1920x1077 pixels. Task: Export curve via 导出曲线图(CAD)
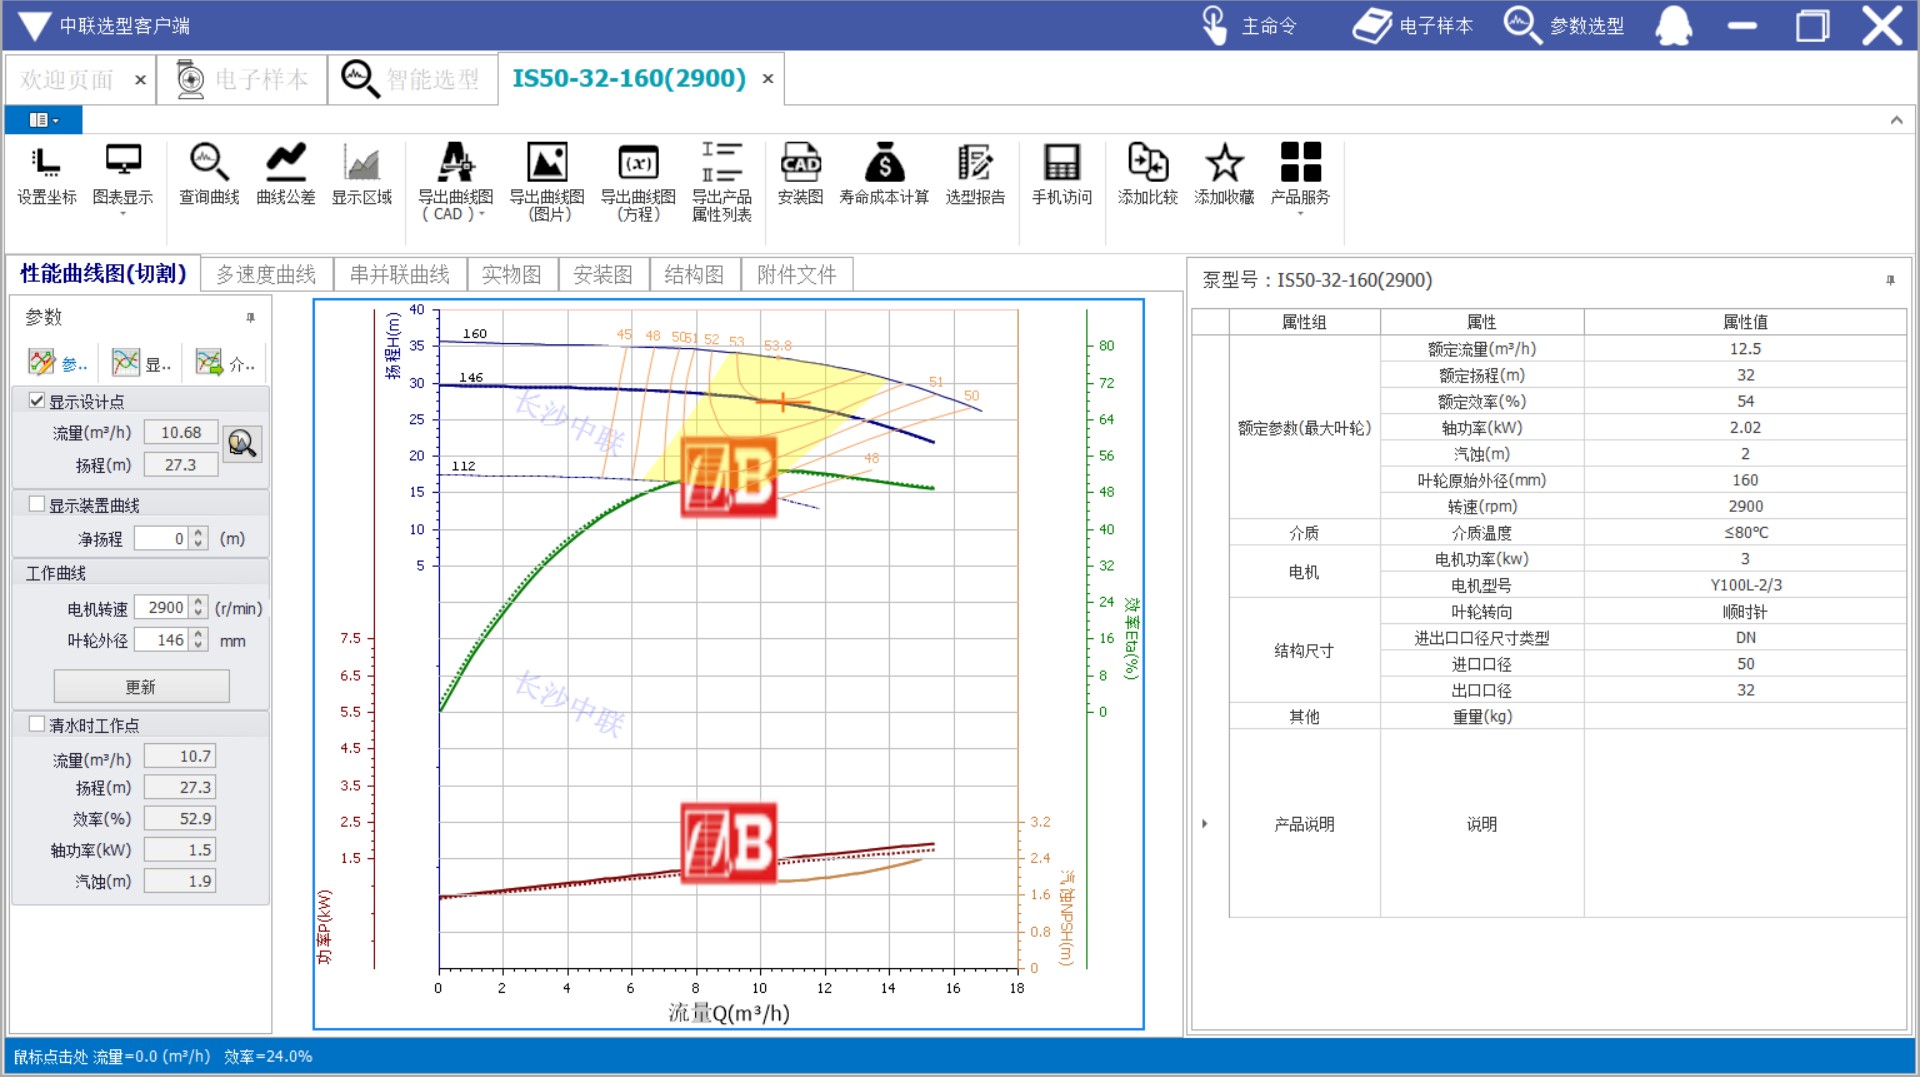[455, 182]
